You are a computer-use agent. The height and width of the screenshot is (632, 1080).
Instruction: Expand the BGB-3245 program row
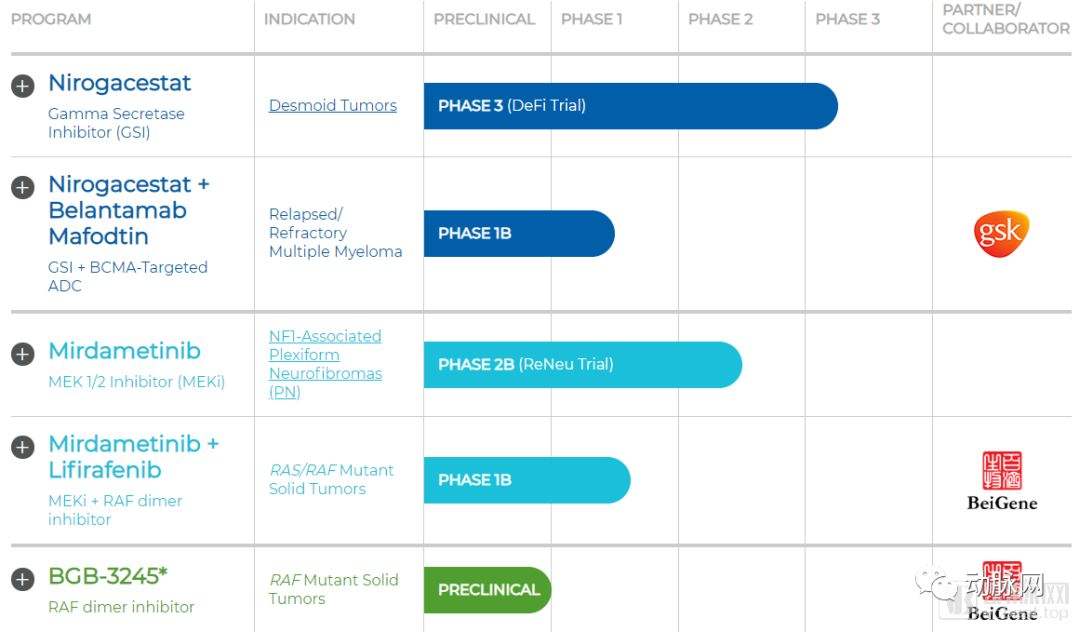[x=22, y=579]
